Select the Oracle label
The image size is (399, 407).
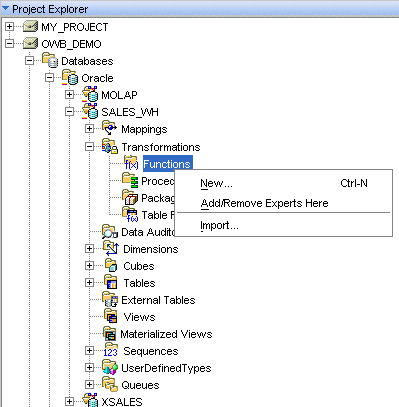(97, 78)
